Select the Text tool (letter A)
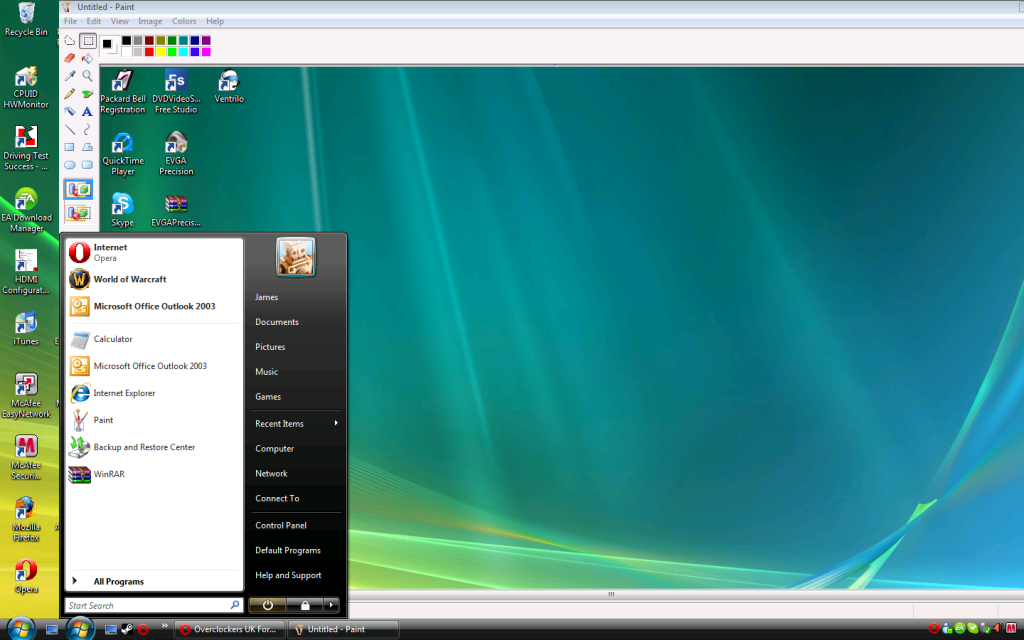The height and width of the screenshot is (640, 1024). pos(88,111)
